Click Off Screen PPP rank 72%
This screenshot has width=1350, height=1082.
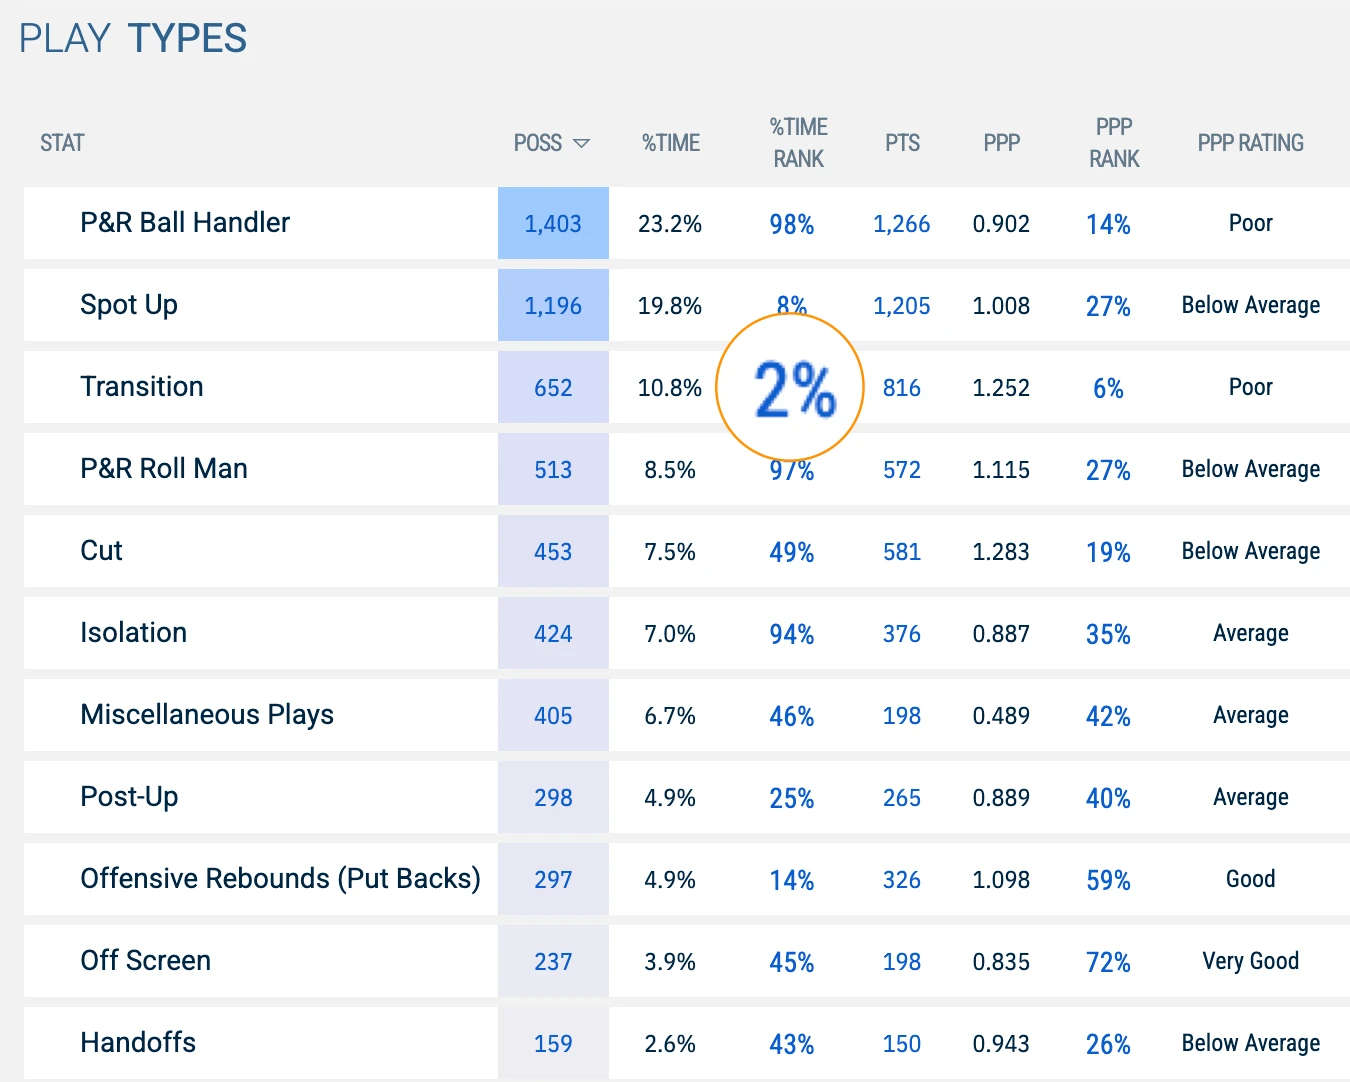point(1108,962)
